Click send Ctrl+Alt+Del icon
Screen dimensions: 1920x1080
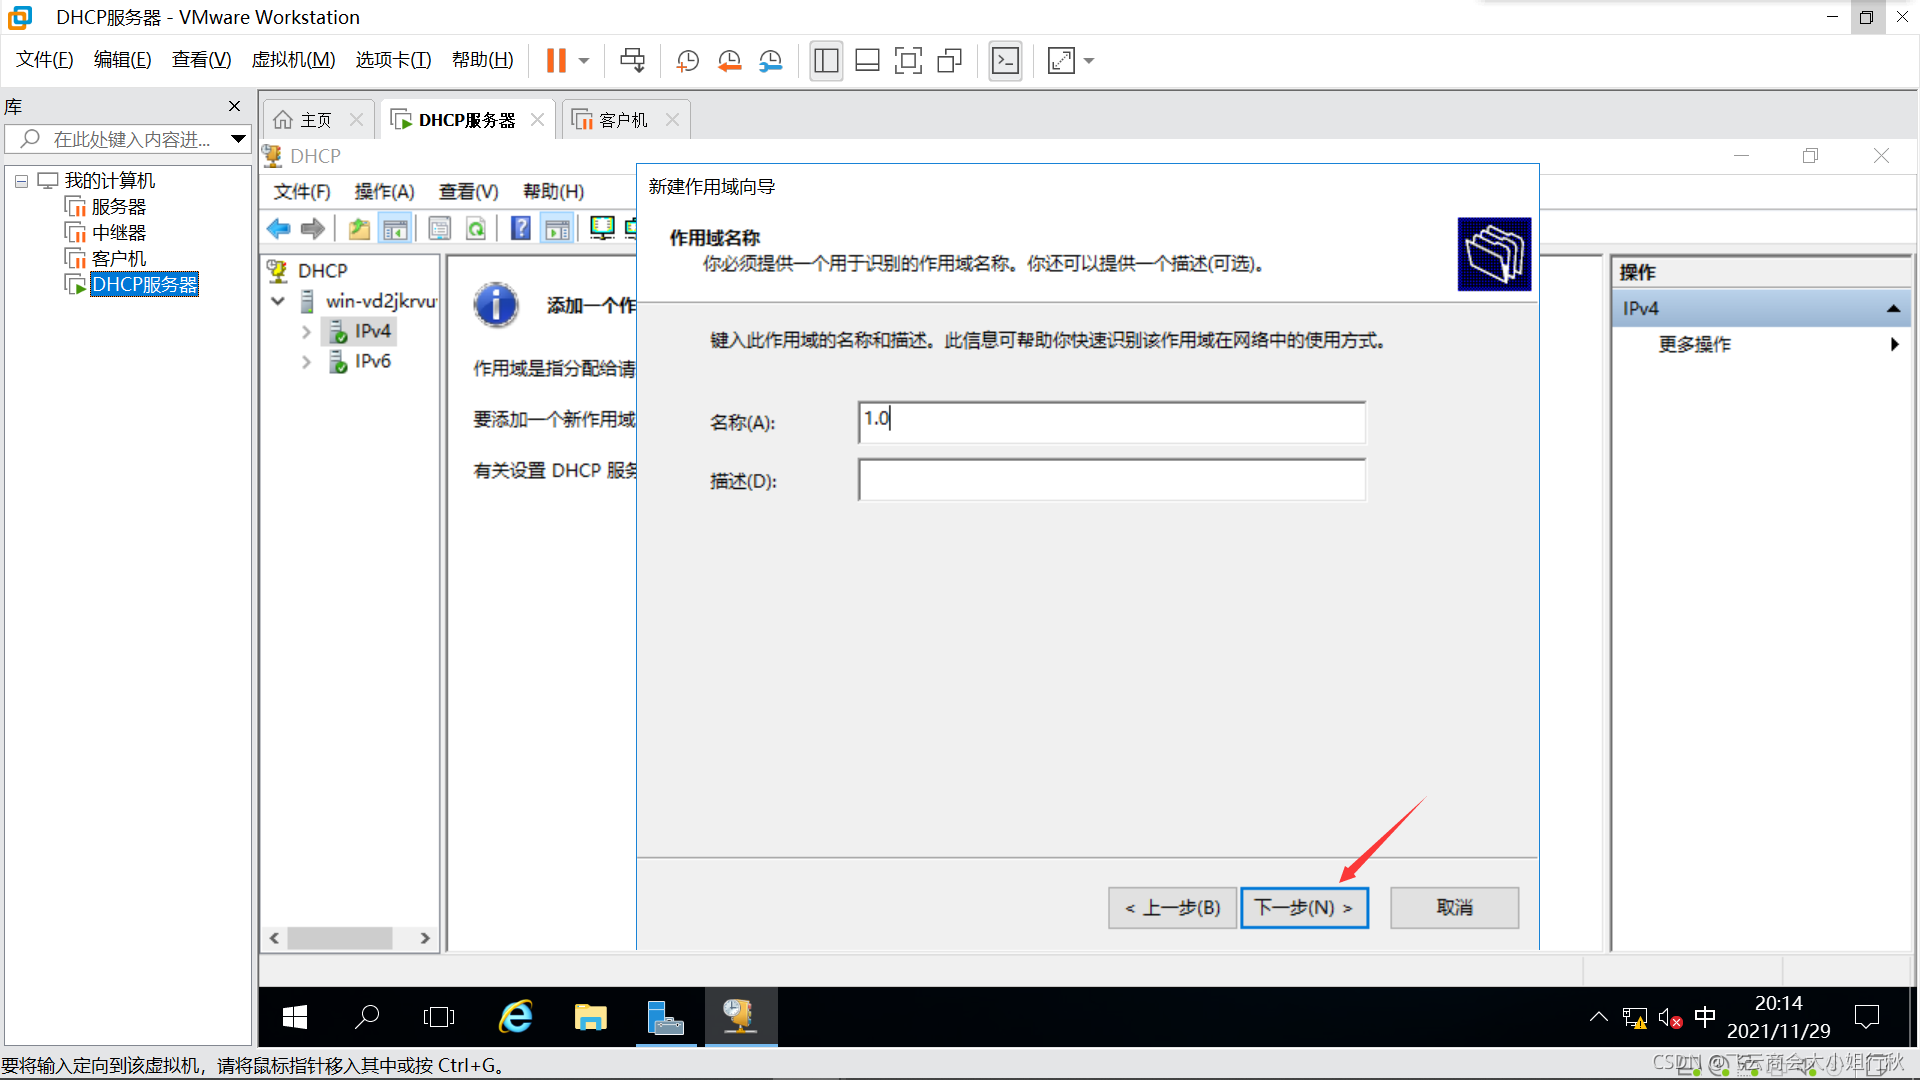632,61
